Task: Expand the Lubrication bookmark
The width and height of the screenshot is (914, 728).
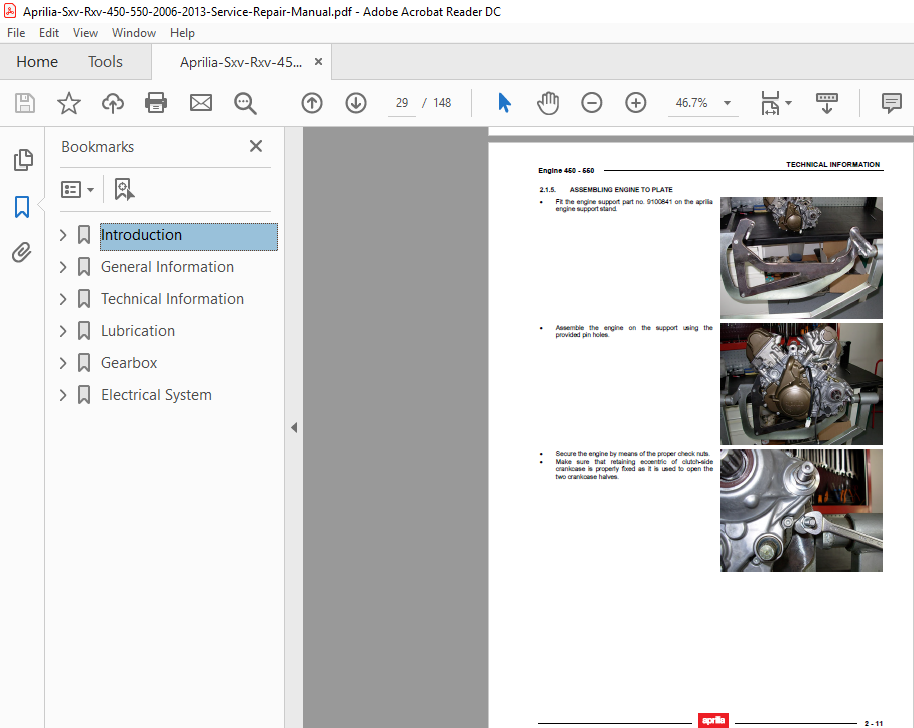Action: pyautogui.click(x=63, y=332)
